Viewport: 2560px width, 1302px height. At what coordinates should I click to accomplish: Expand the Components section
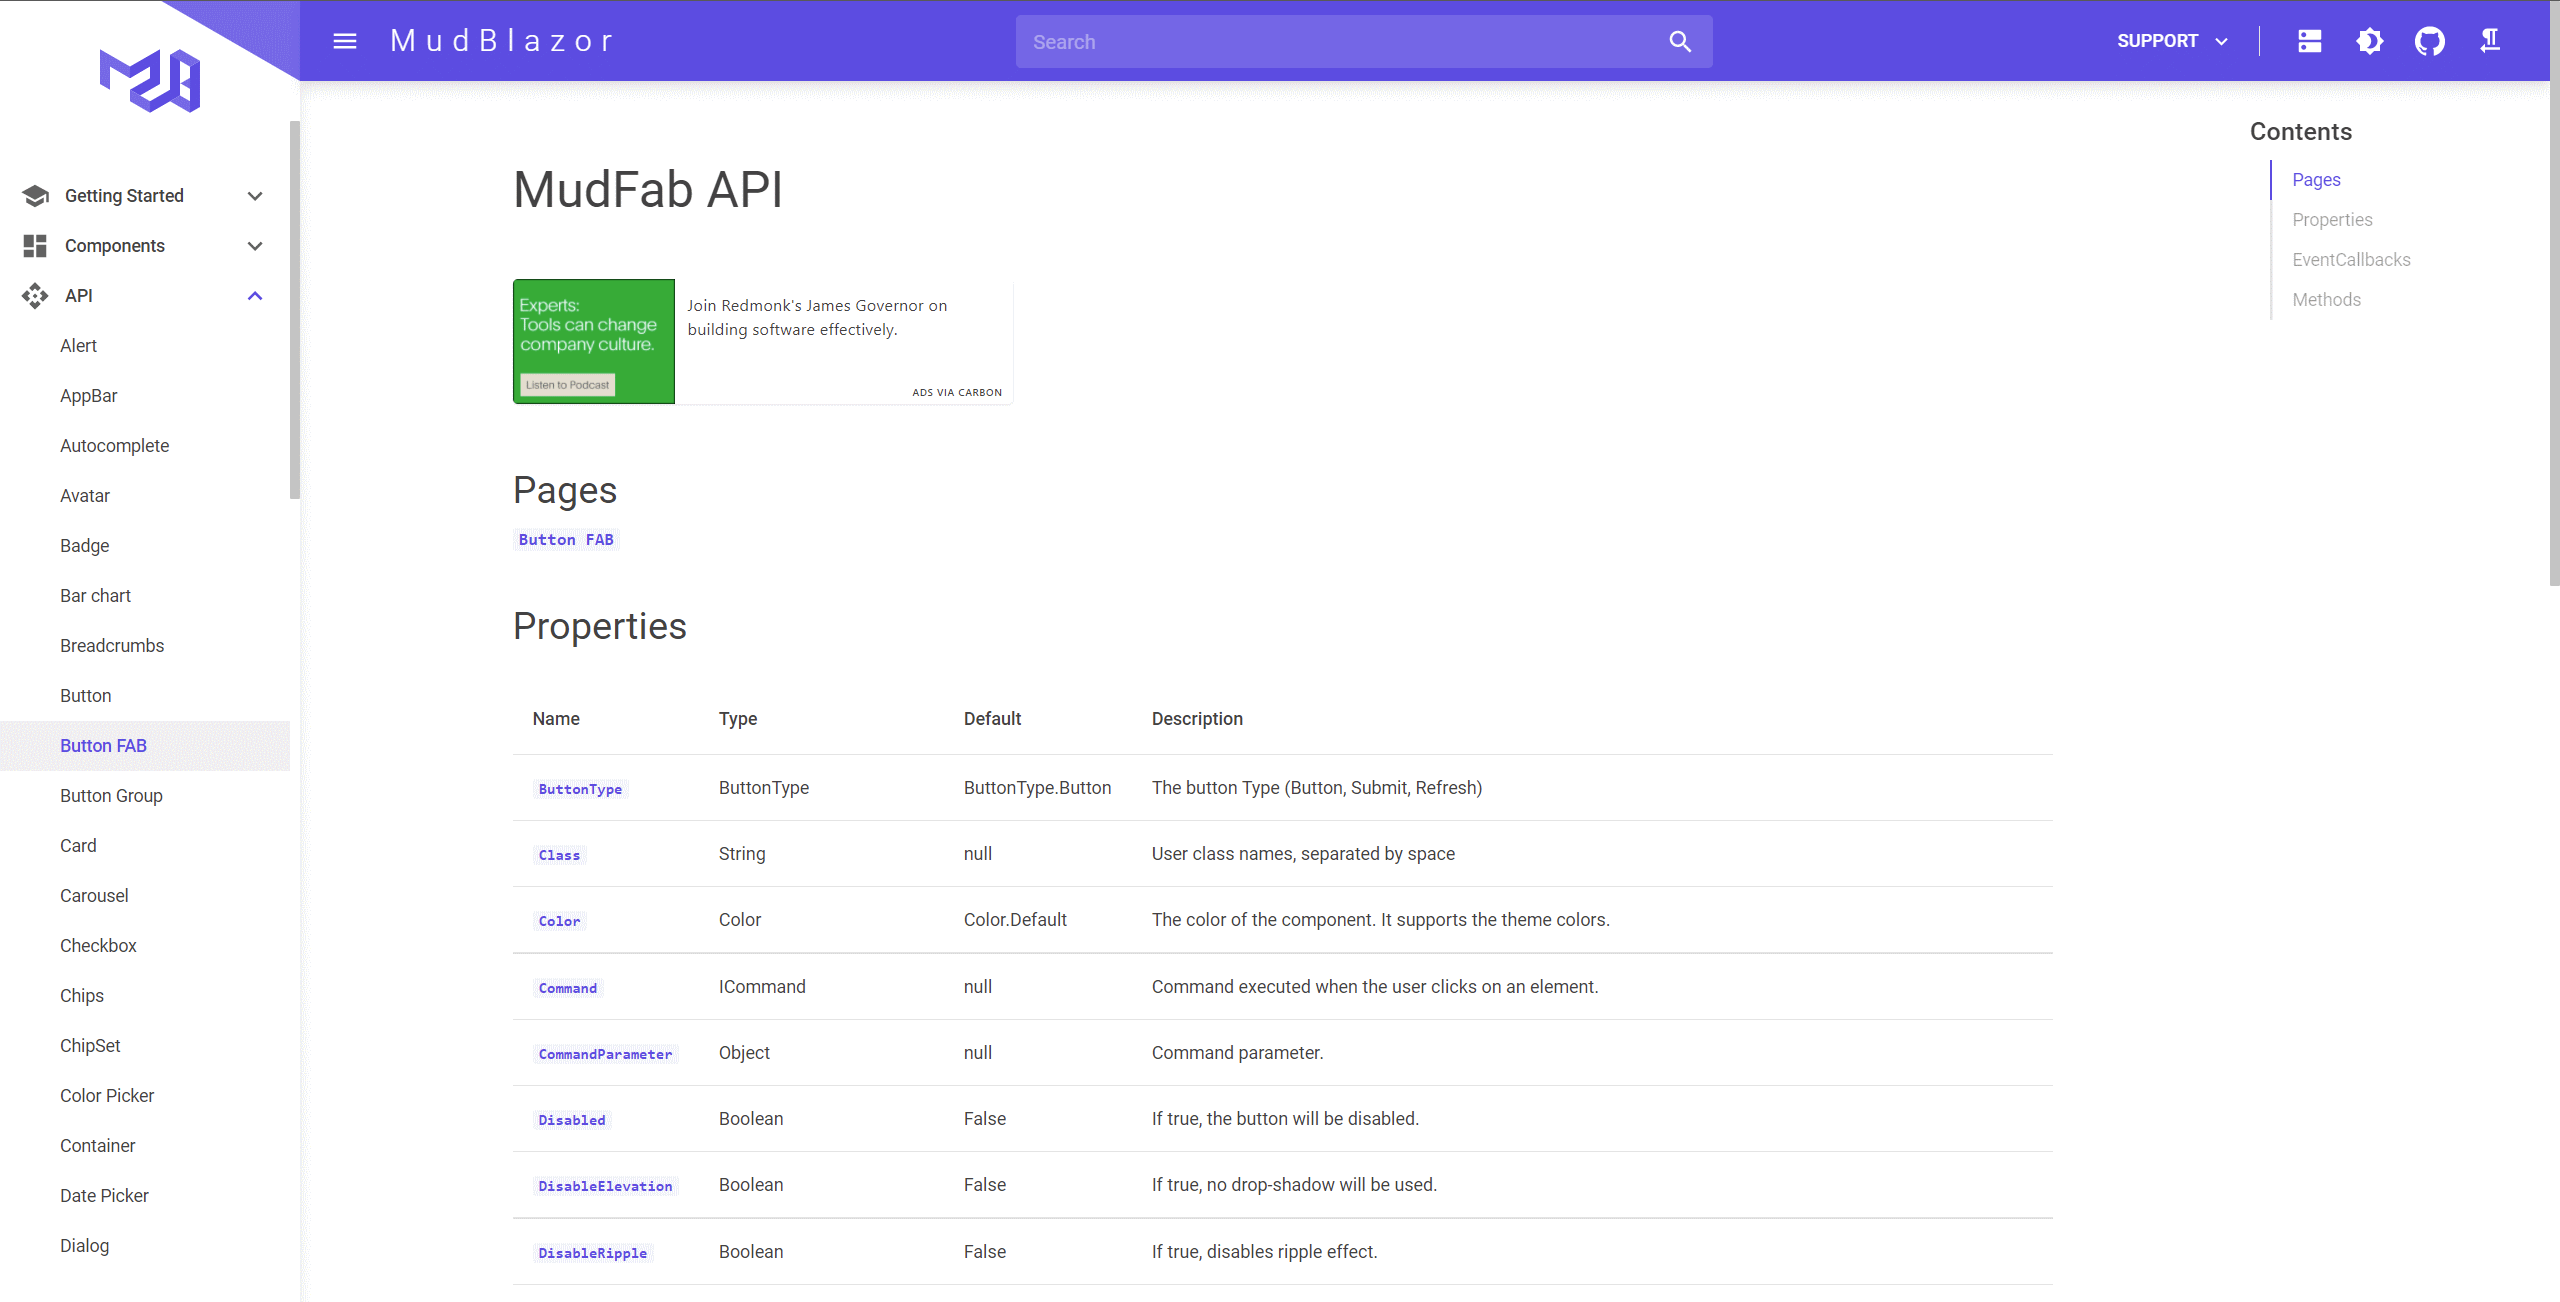point(255,245)
